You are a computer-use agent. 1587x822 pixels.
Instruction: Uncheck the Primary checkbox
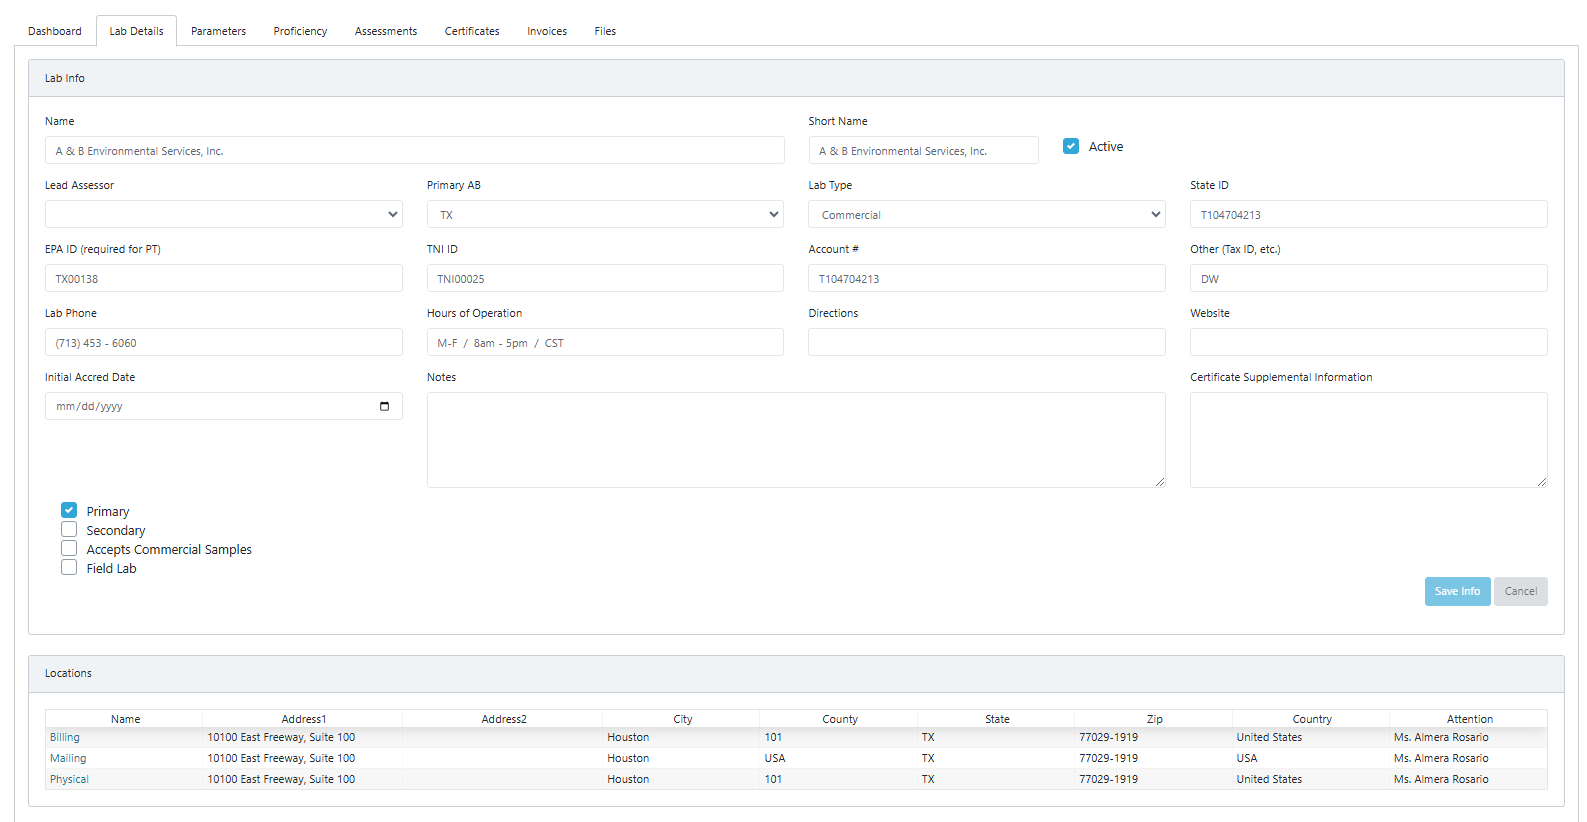[69, 510]
